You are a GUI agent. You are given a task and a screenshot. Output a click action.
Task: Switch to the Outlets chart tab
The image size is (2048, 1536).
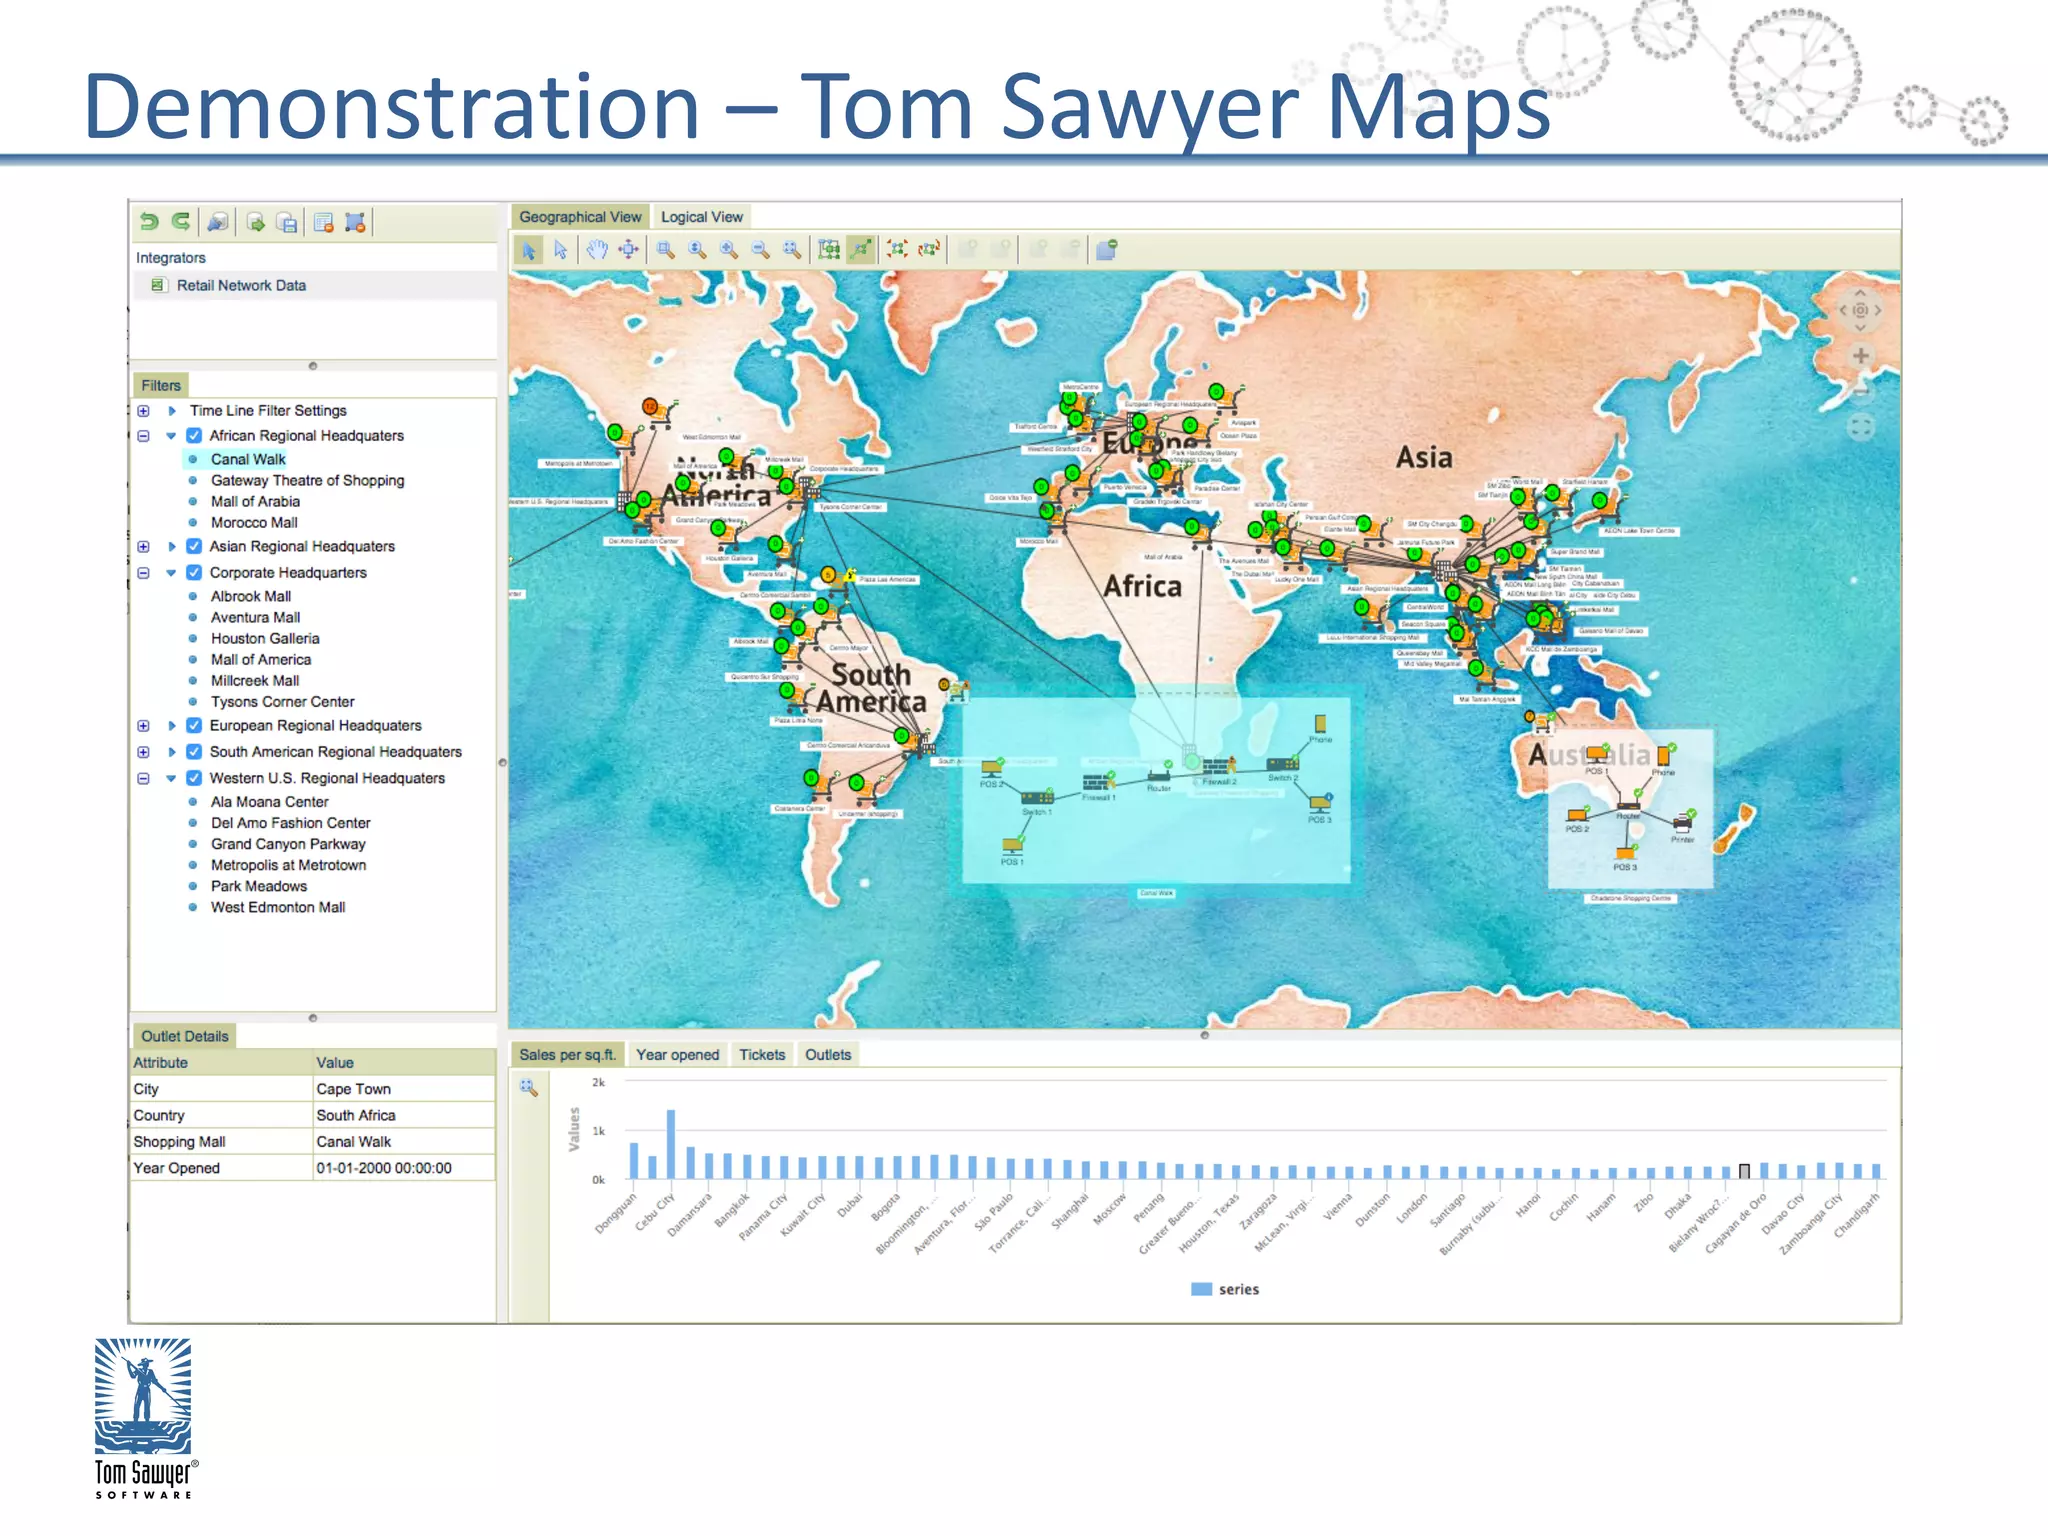tap(828, 1055)
